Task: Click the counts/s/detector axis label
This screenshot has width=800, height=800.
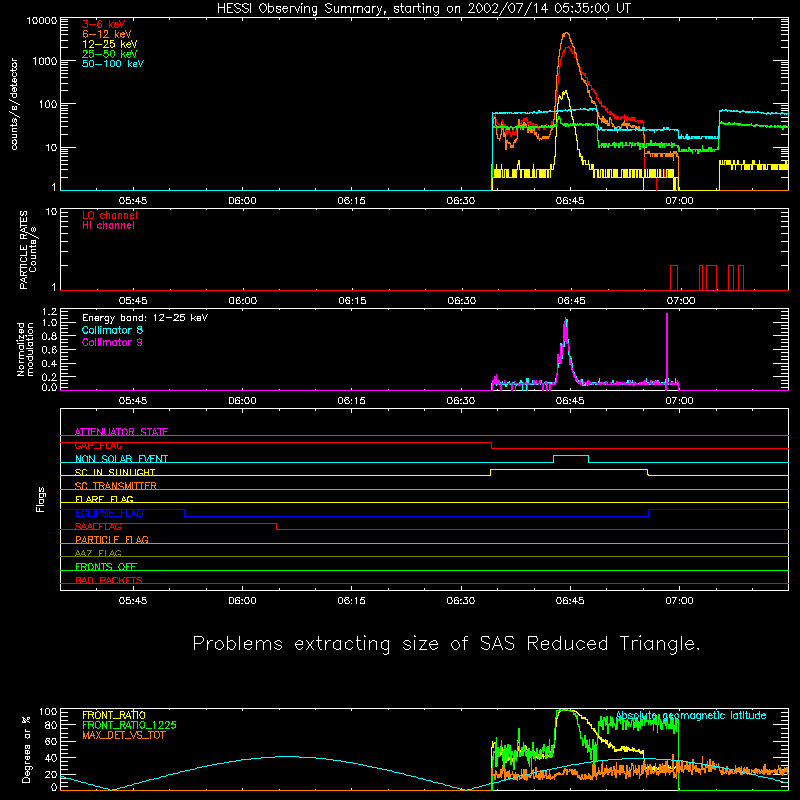Action: click(x=14, y=104)
